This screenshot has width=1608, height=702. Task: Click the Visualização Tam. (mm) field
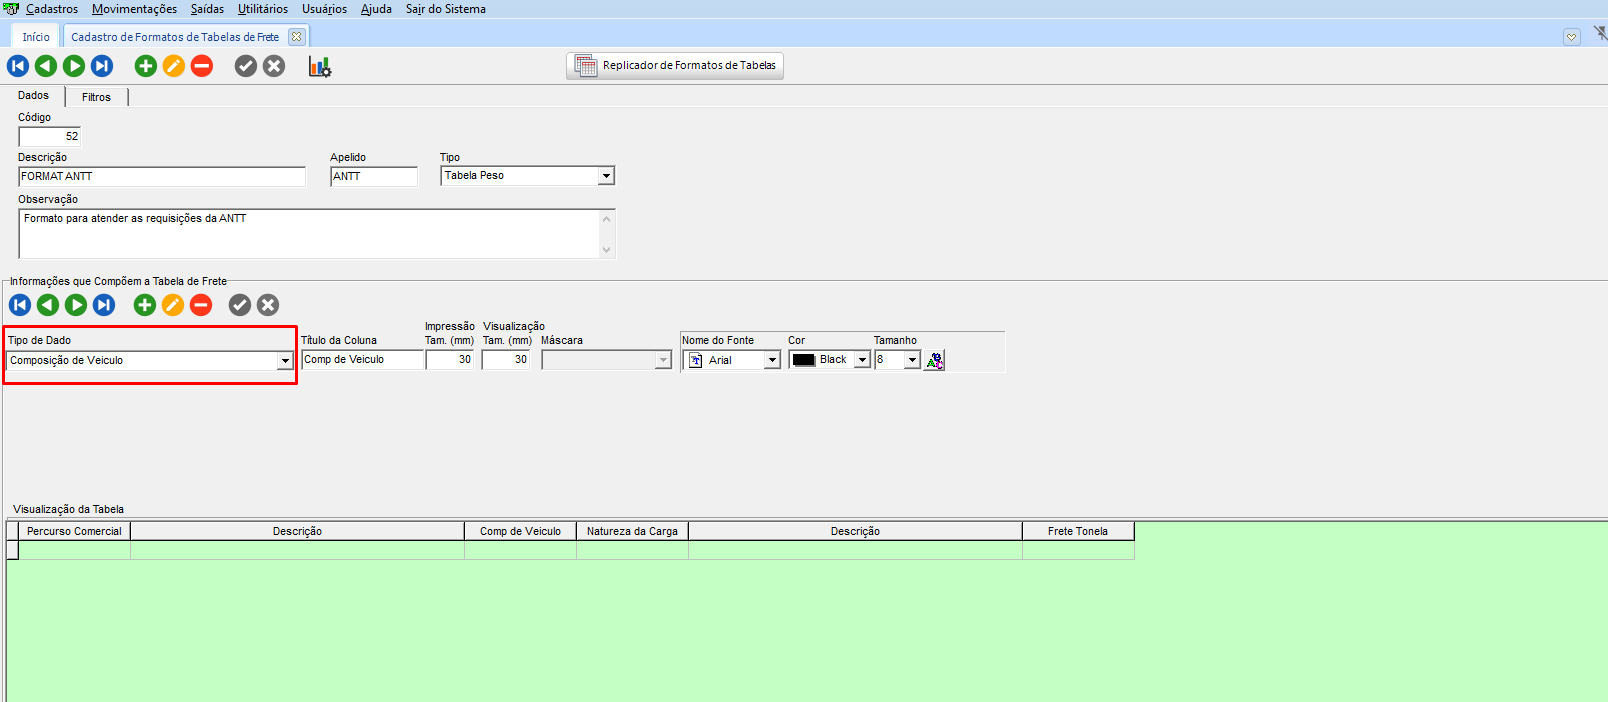[x=506, y=360]
